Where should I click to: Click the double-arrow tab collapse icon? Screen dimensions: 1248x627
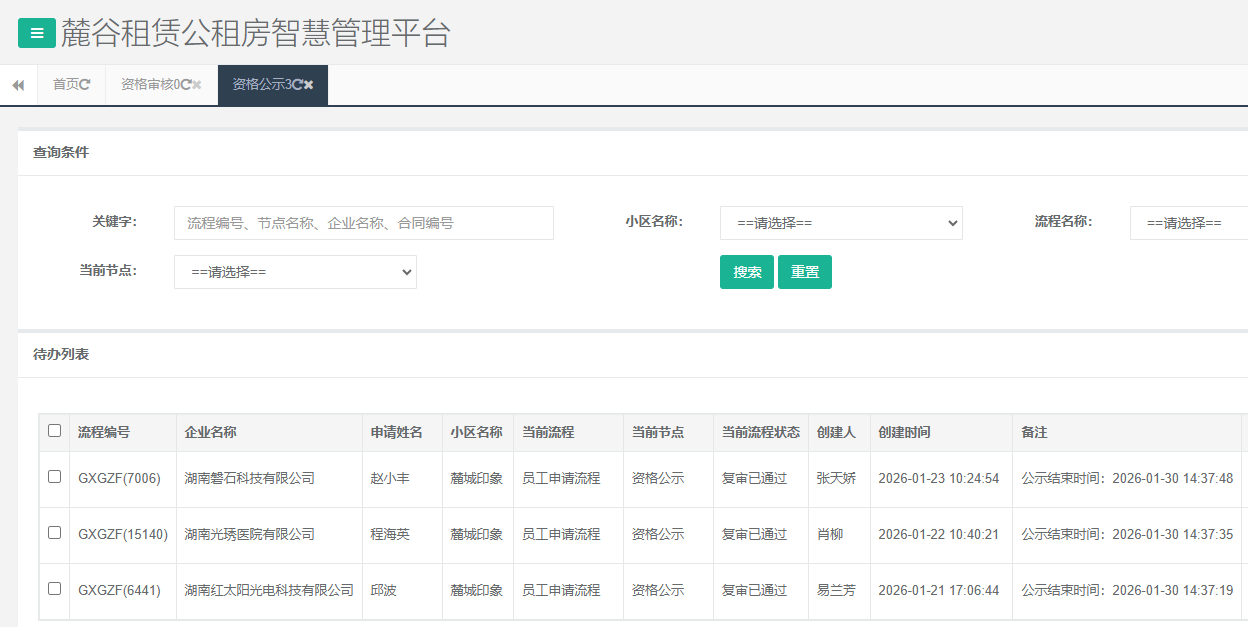(17, 84)
